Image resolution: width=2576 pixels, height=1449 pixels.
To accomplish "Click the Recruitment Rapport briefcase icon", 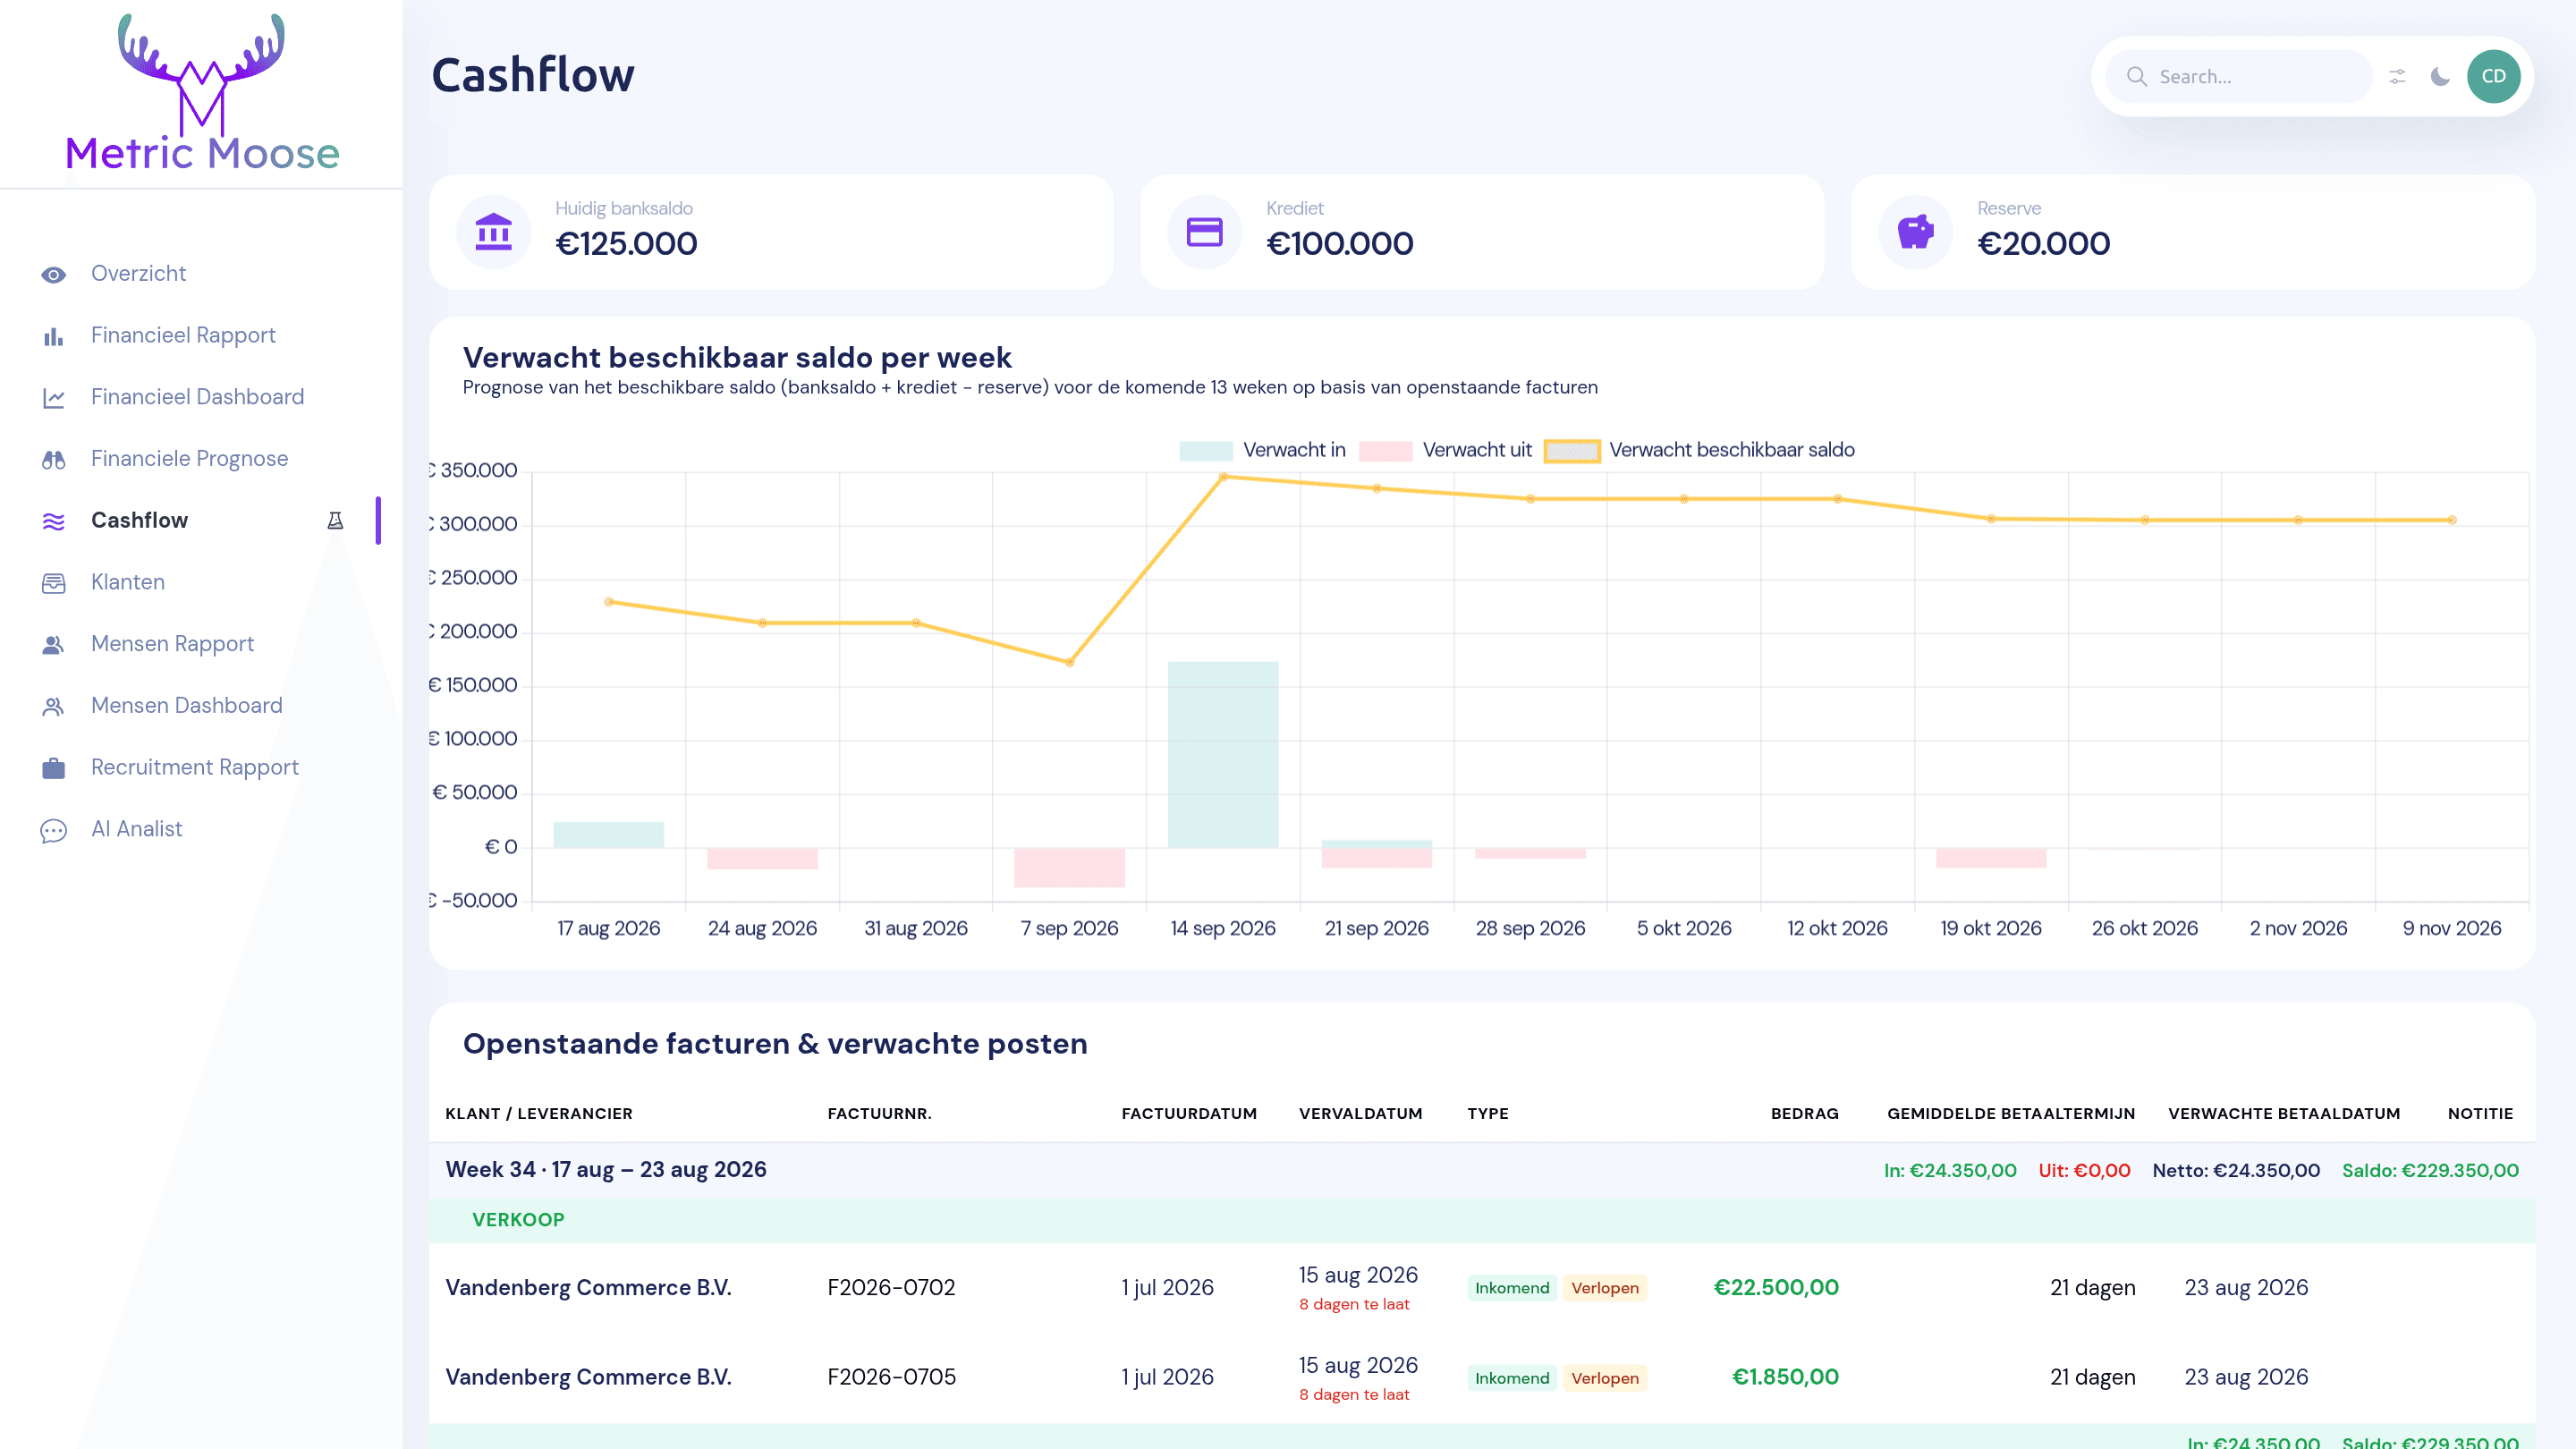I will (x=54, y=768).
